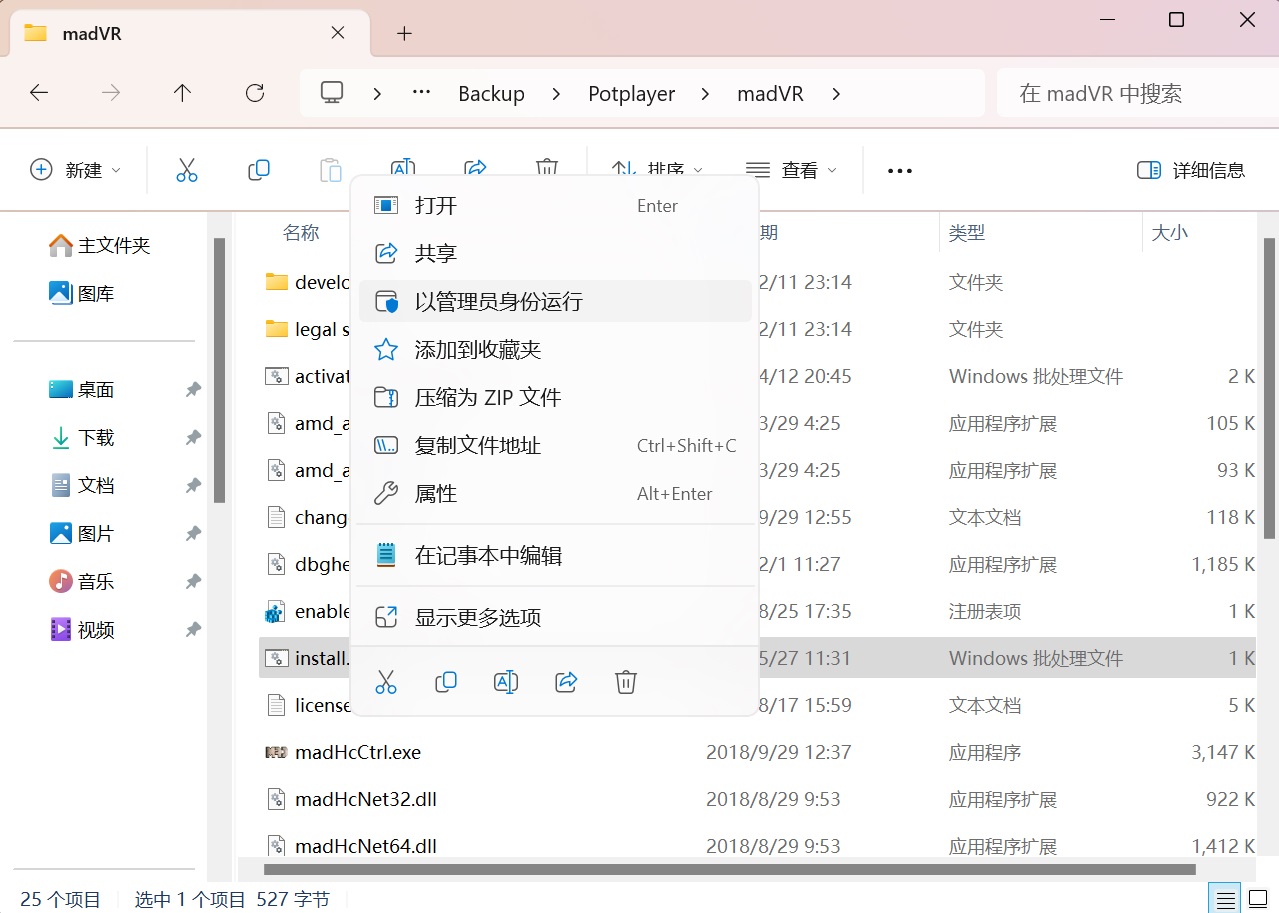Choose 以管理员身份运行 in the context menu
Screen dimensions: 1279x913
[x=555, y=301]
